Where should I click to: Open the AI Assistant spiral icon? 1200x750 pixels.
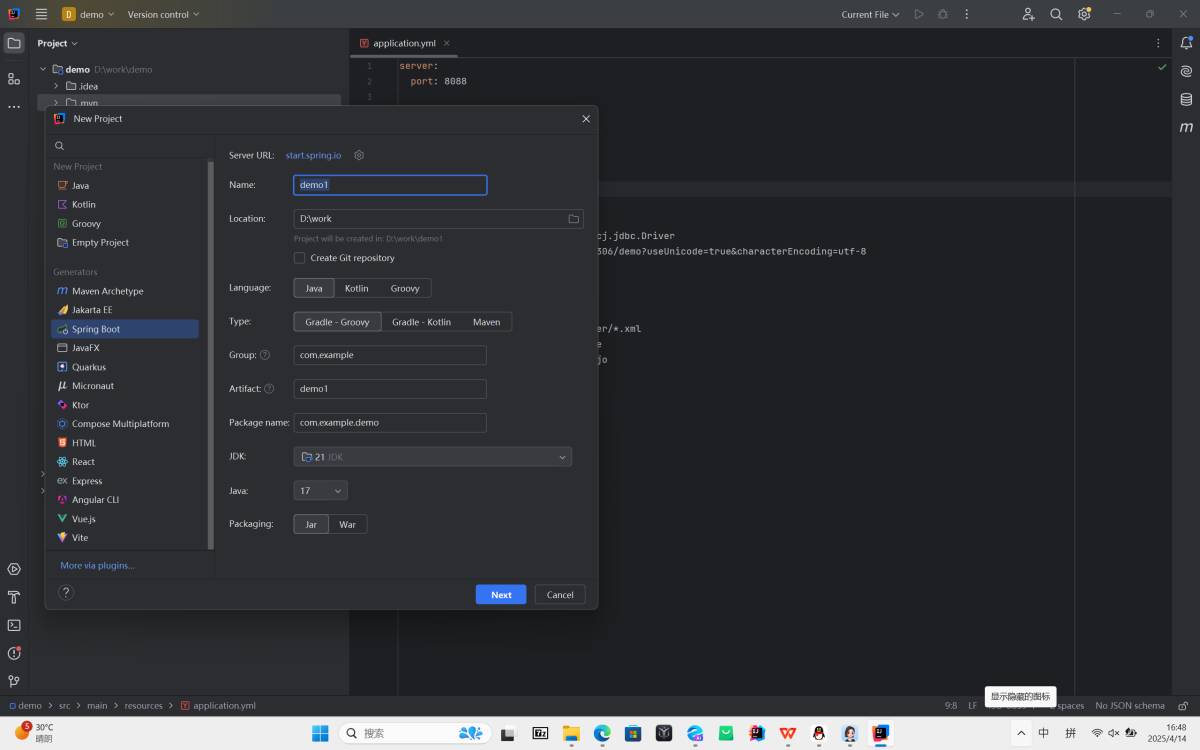(1186, 71)
